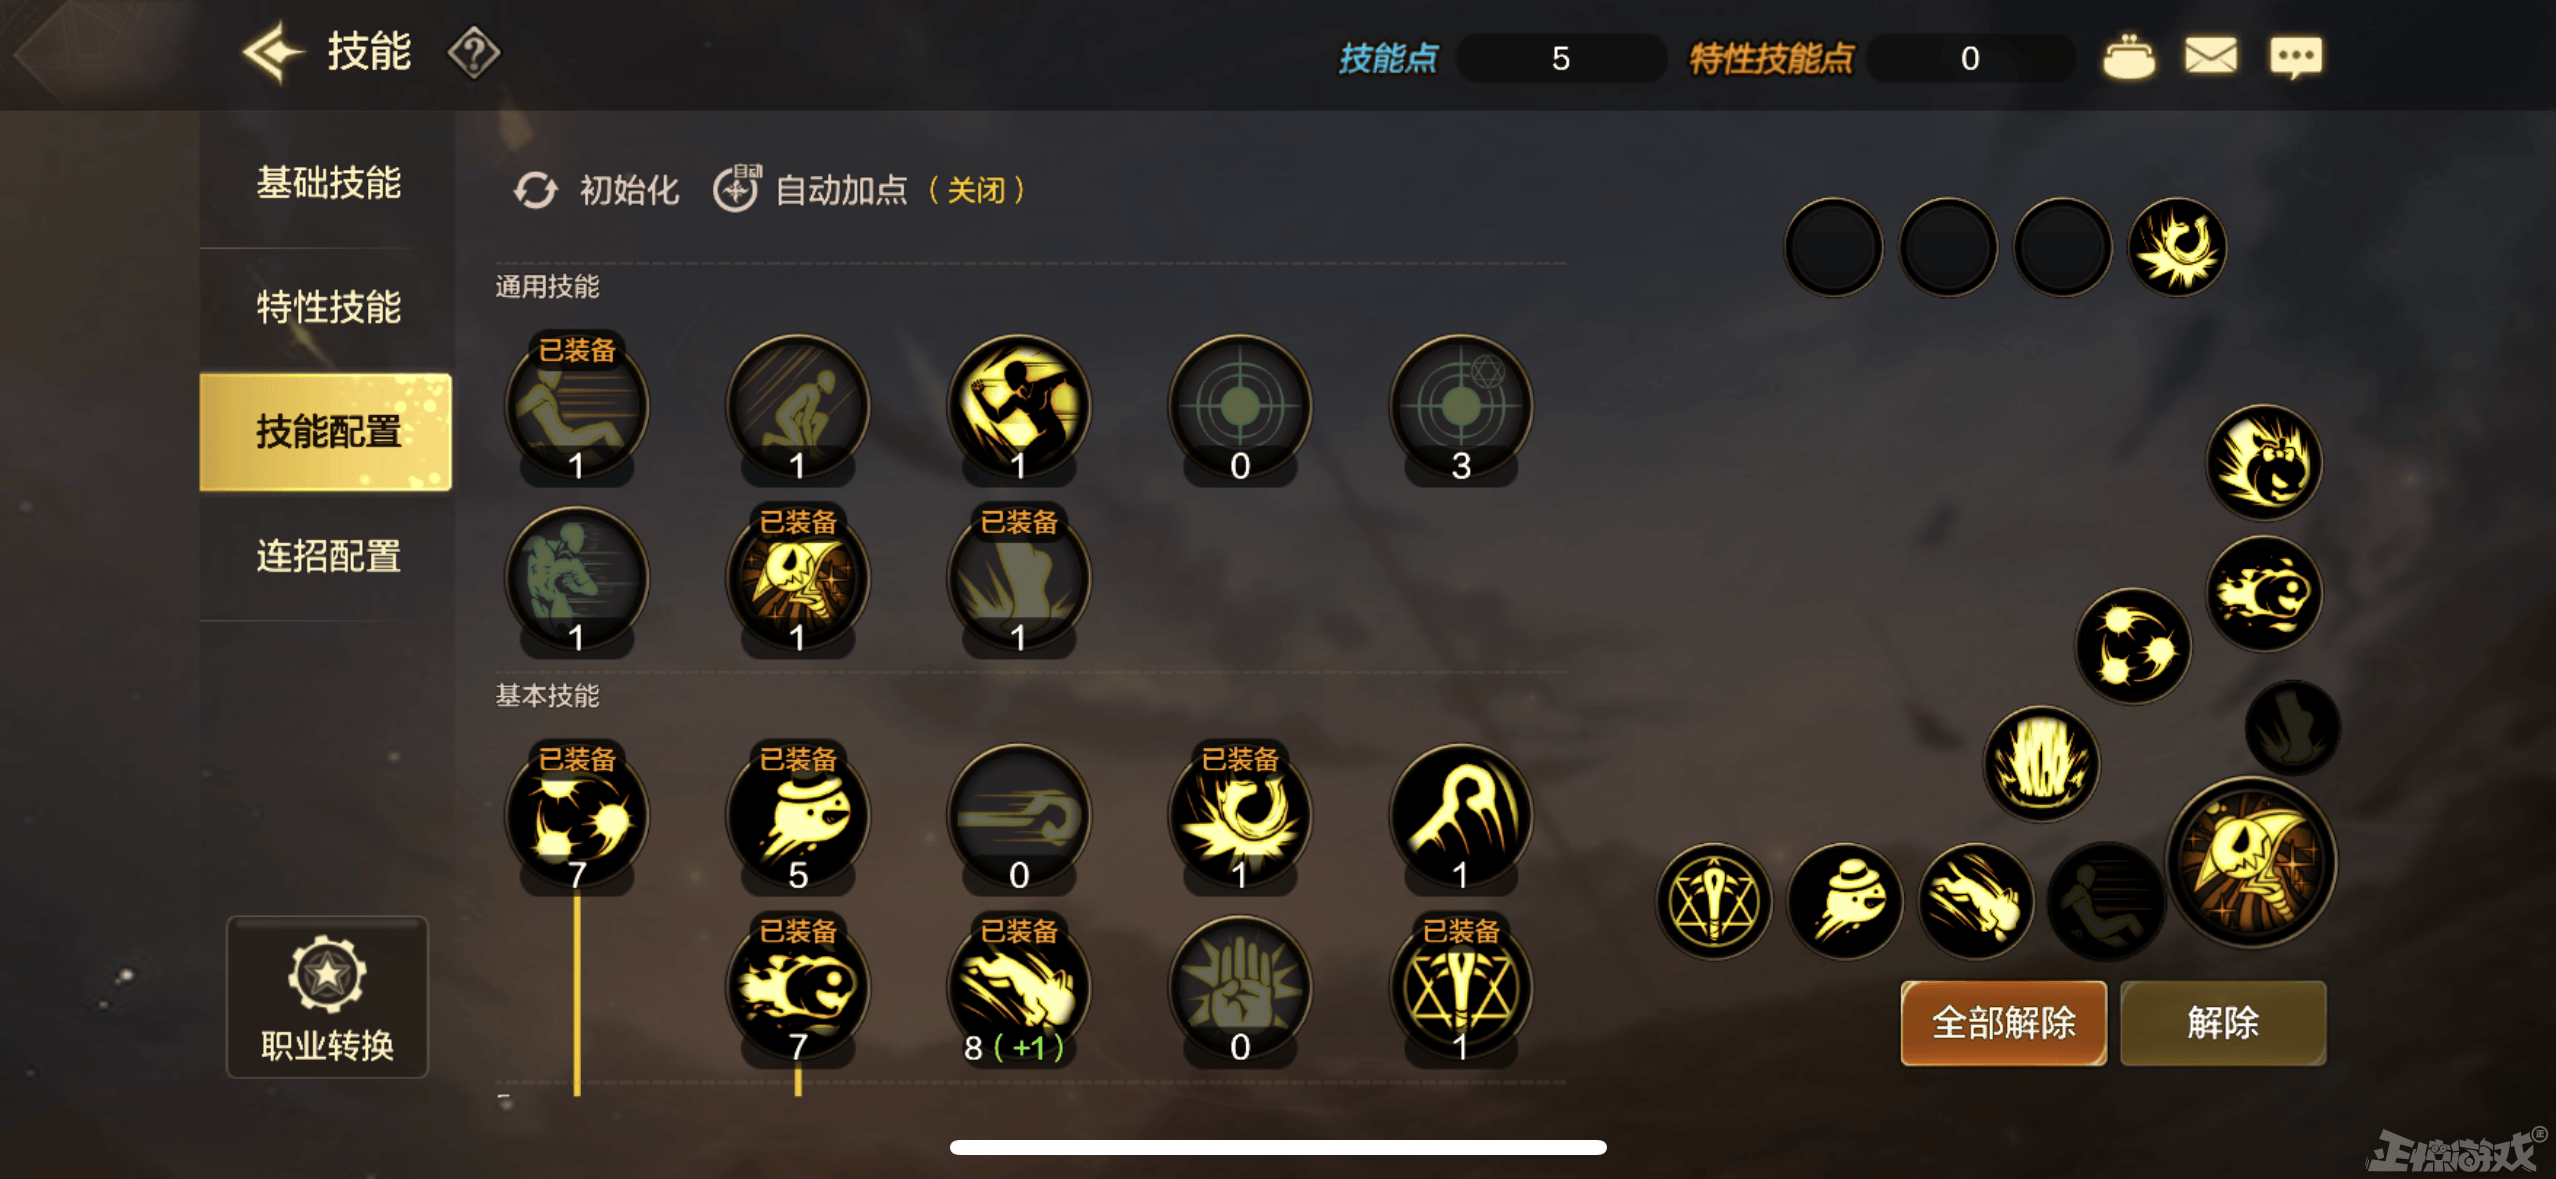Switch to 基础技能 tab
The image size is (2556, 1179).
328,182
